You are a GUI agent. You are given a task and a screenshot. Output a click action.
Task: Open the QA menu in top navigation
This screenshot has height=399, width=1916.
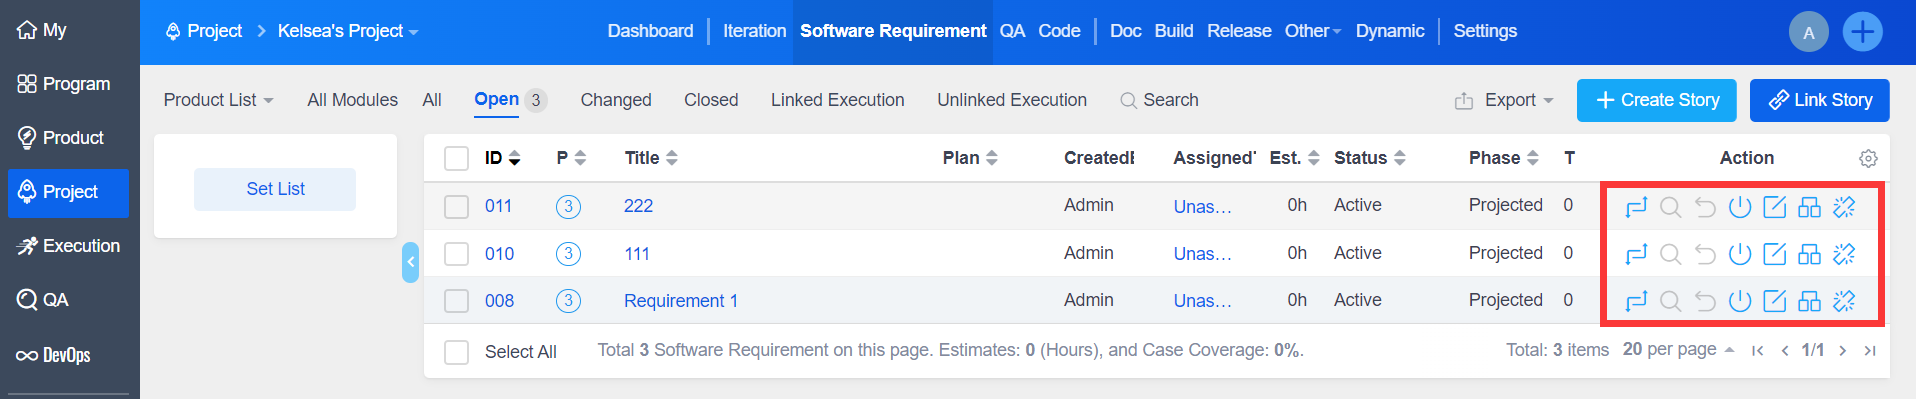tap(1012, 31)
